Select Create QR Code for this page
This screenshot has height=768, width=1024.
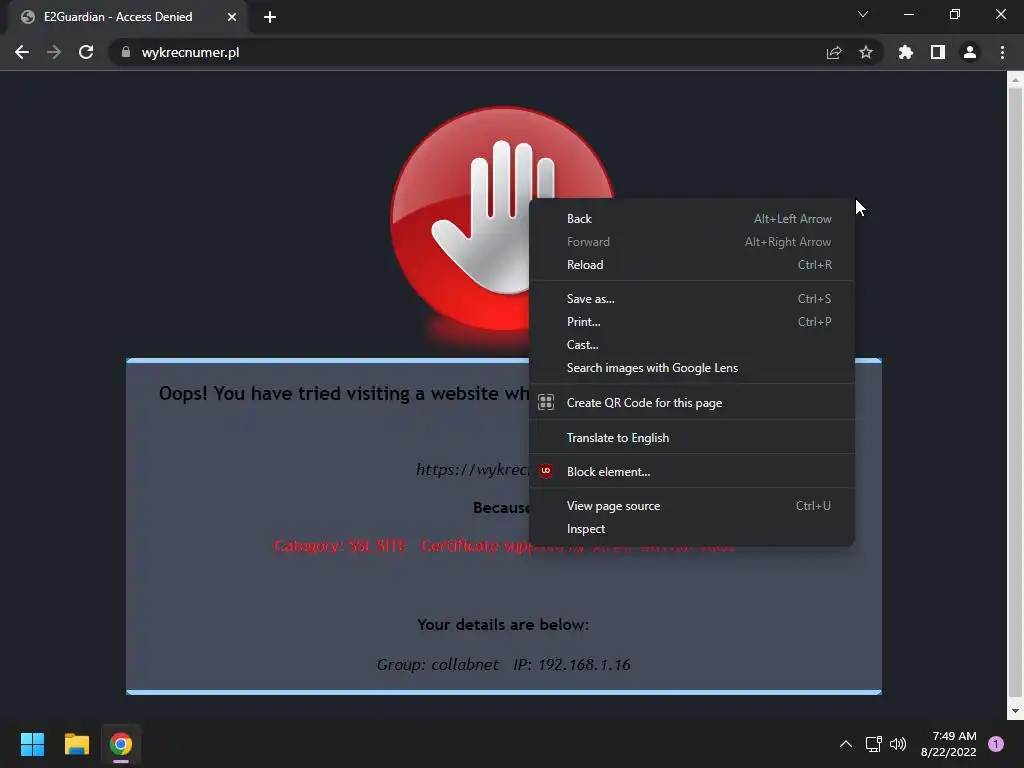(x=692, y=403)
